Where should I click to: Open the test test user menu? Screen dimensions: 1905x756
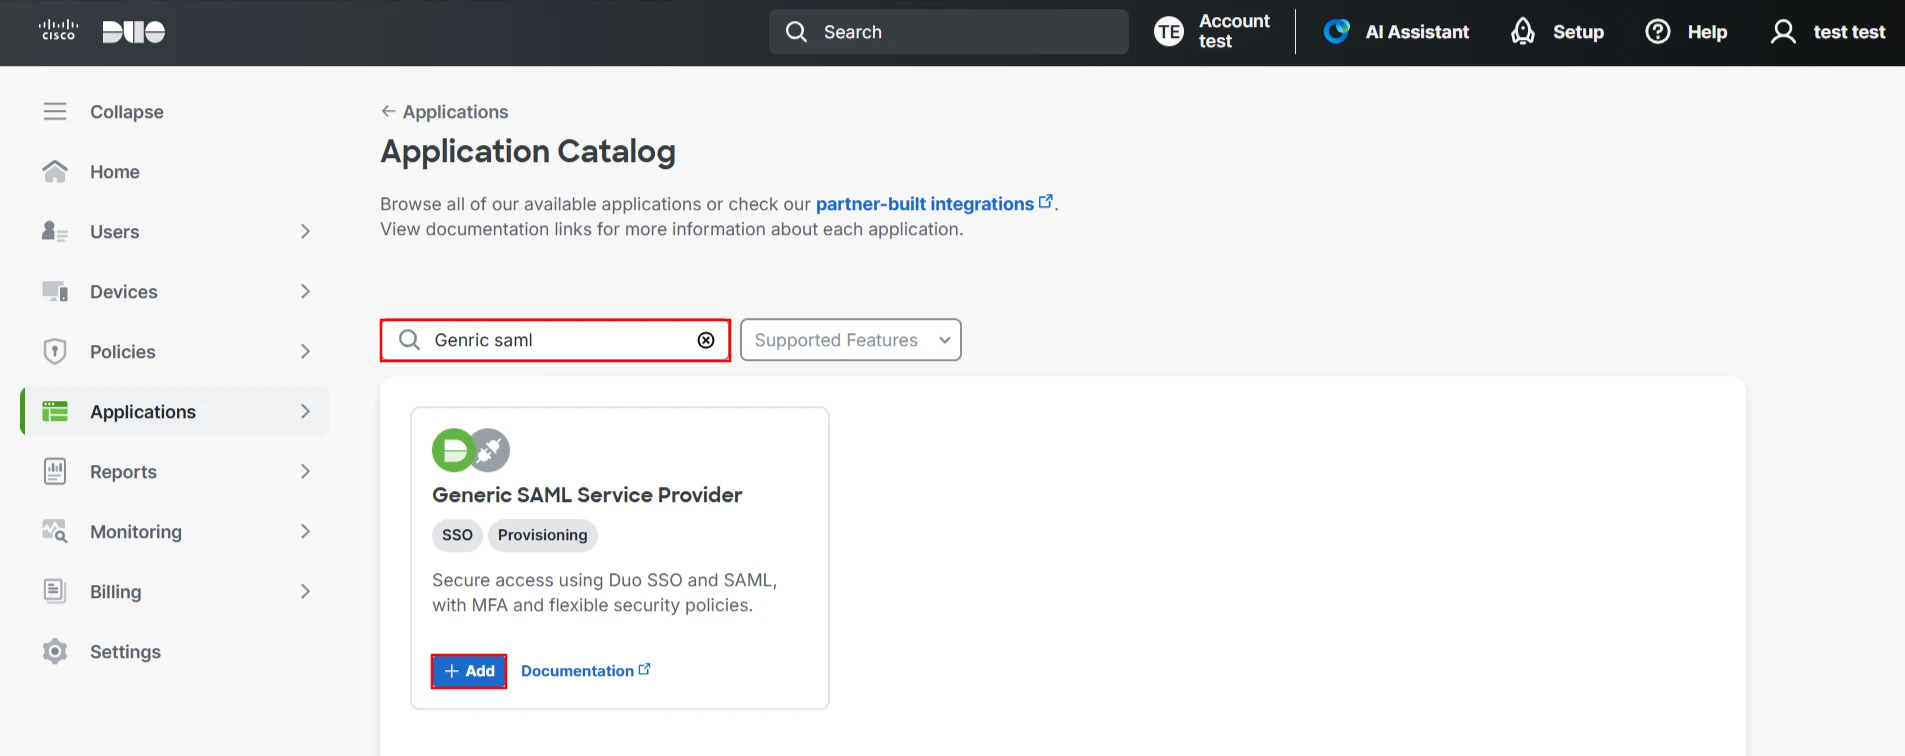pos(1828,32)
